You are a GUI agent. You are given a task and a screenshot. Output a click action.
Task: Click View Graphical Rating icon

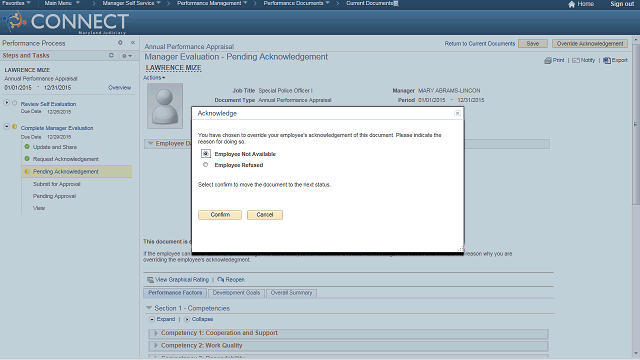point(150,280)
